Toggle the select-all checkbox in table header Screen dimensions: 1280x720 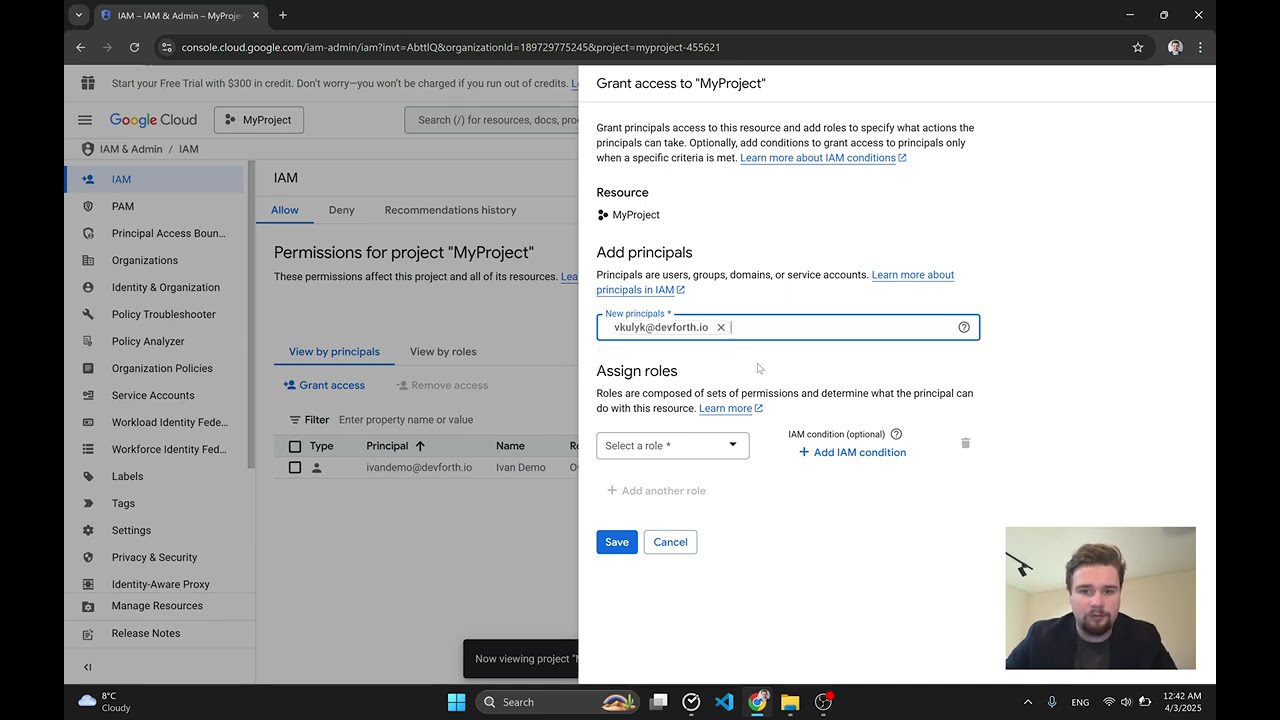(x=294, y=446)
